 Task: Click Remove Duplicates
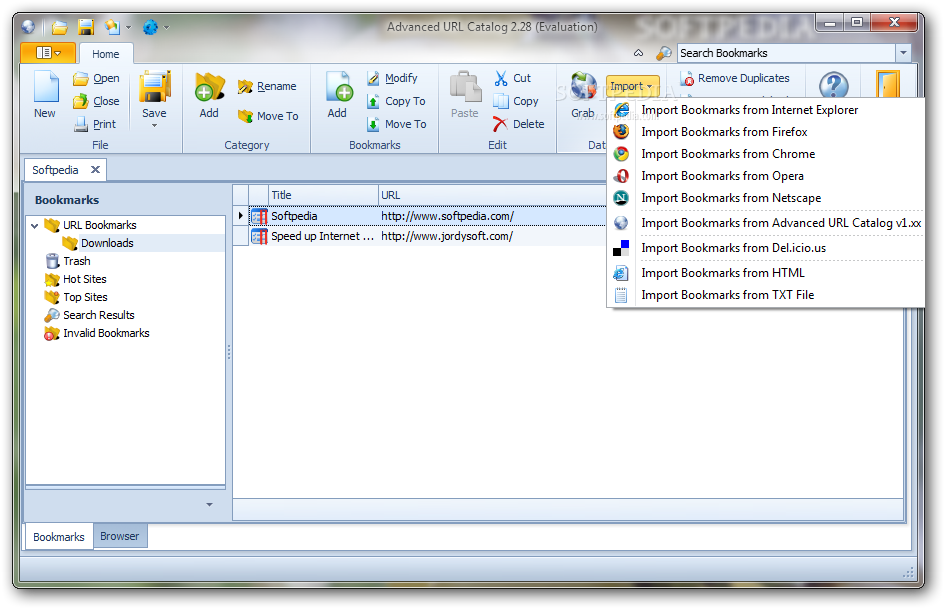click(x=735, y=78)
